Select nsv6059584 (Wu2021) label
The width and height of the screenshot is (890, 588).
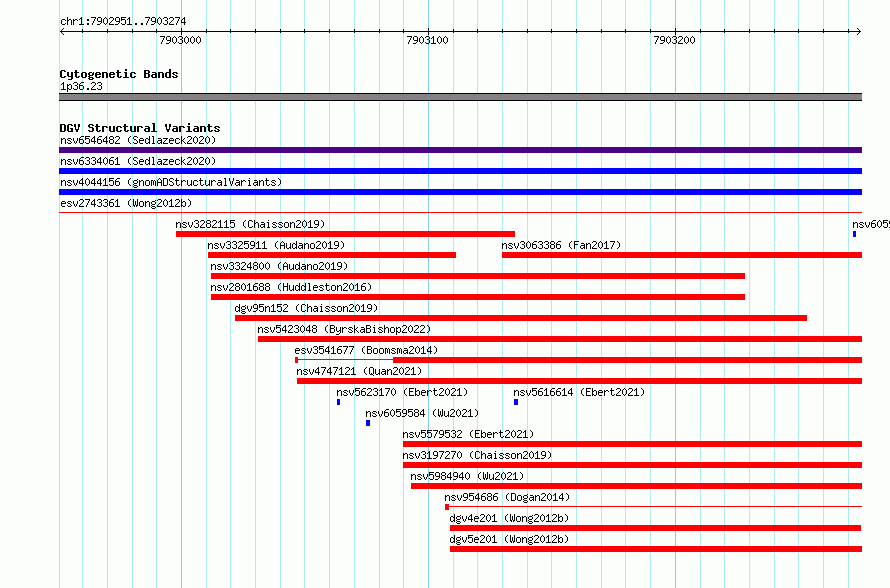point(422,413)
